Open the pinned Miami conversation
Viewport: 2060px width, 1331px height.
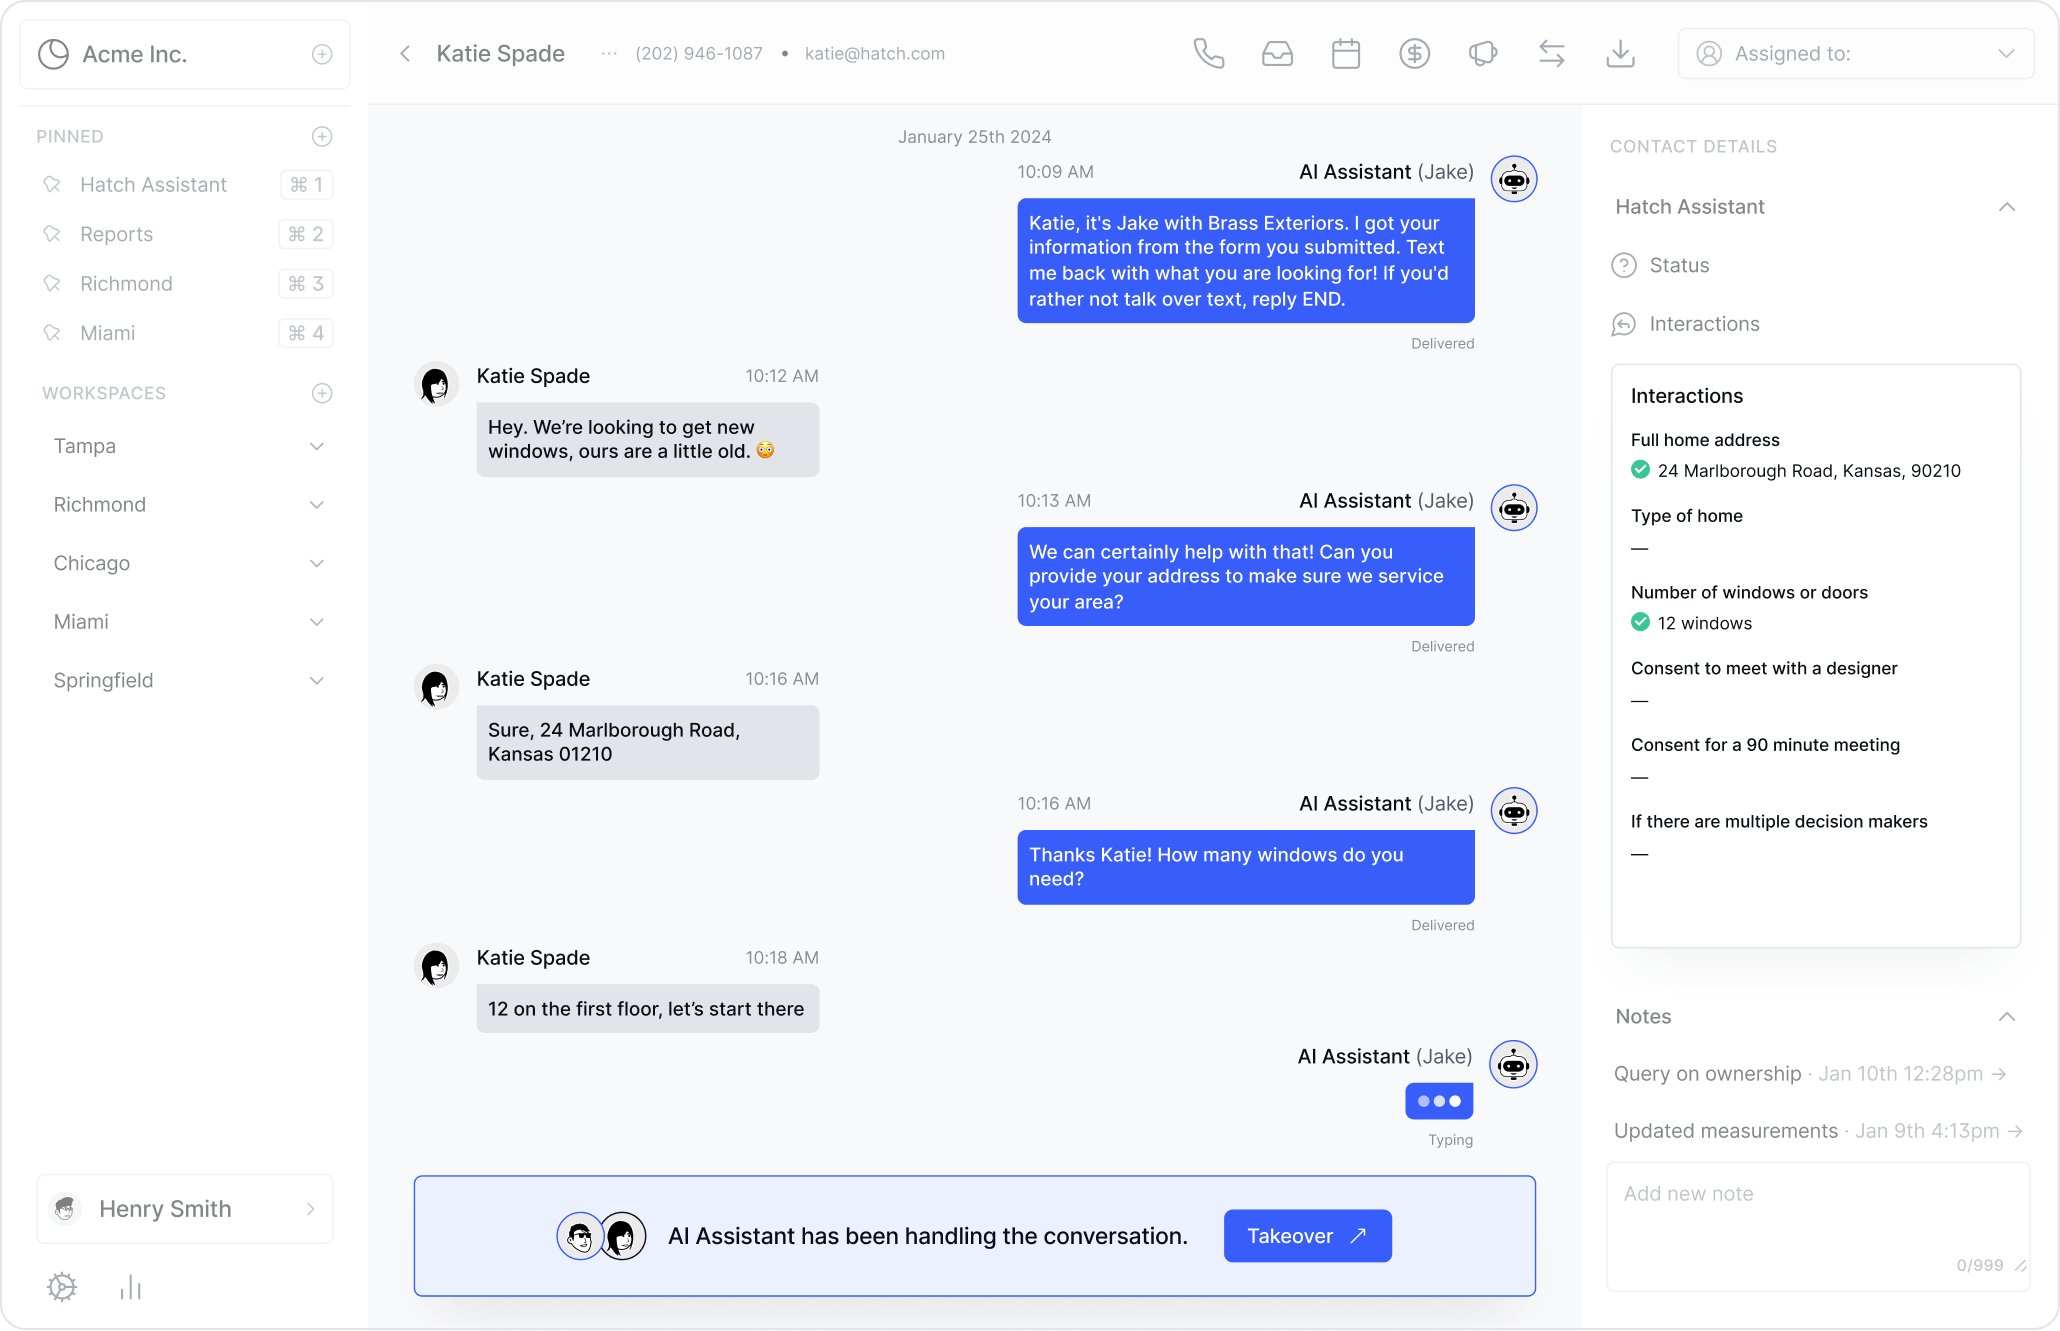107,333
